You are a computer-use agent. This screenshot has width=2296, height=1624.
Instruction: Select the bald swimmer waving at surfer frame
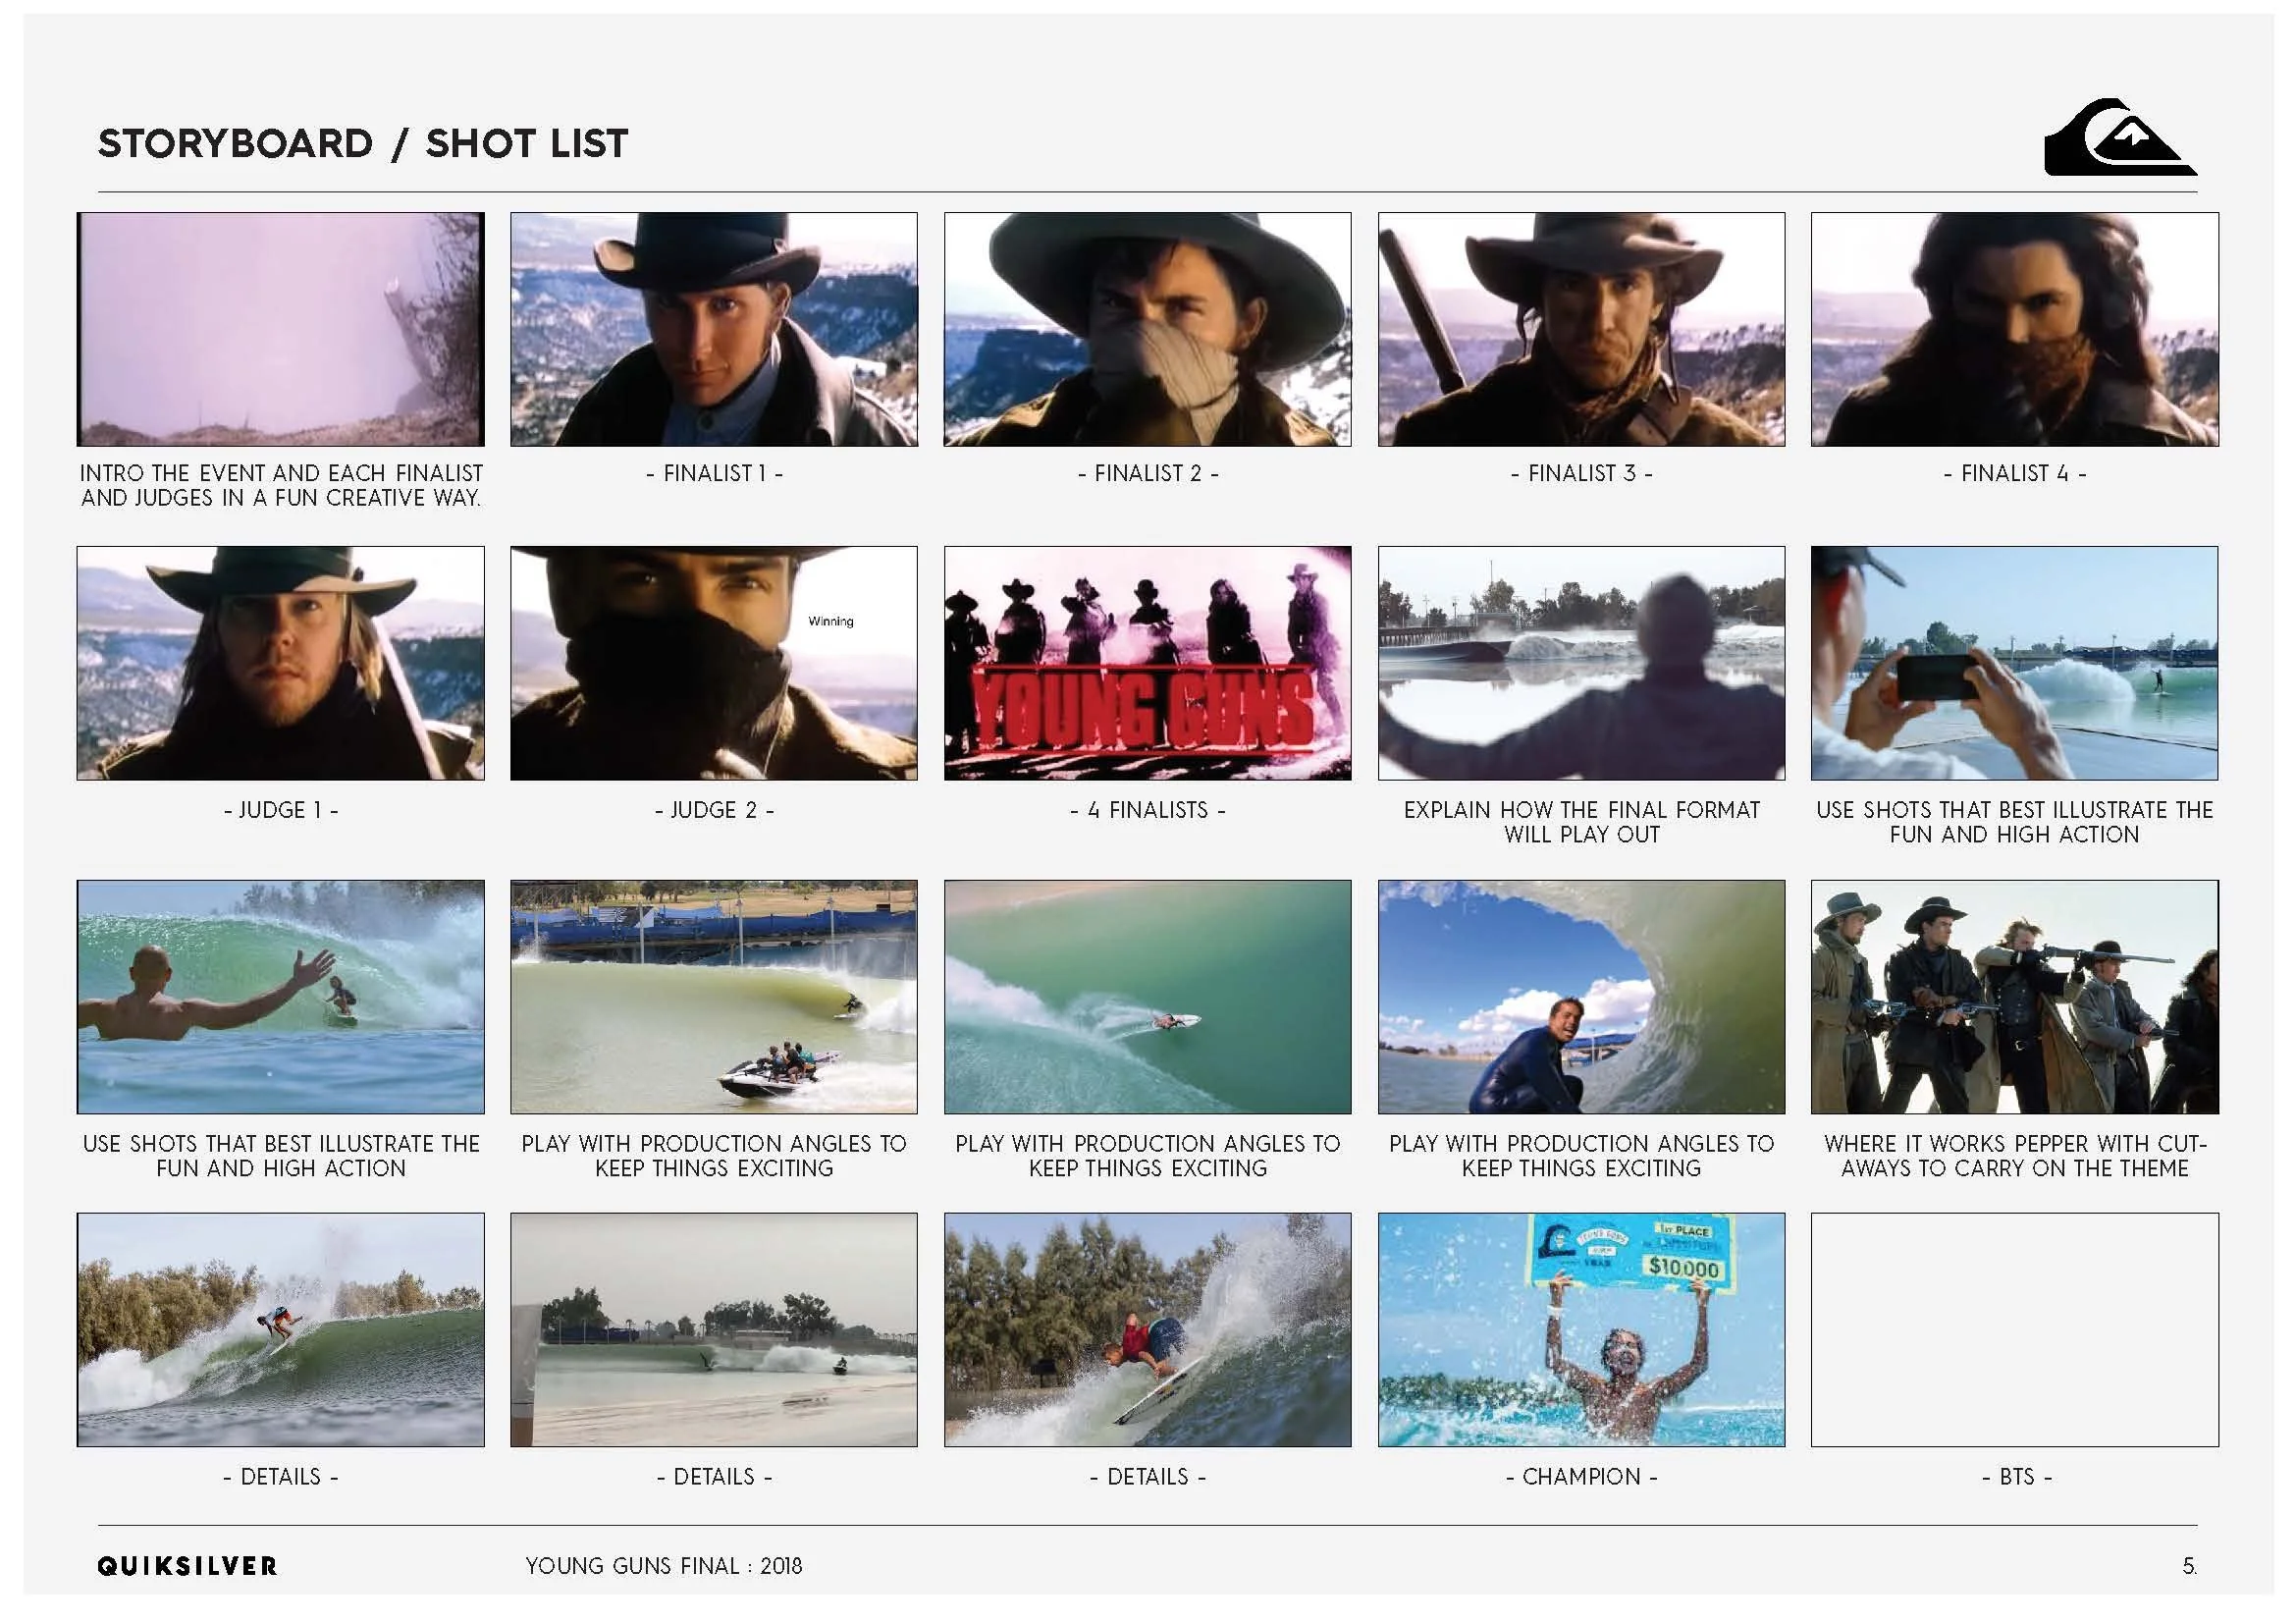tap(281, 997)
